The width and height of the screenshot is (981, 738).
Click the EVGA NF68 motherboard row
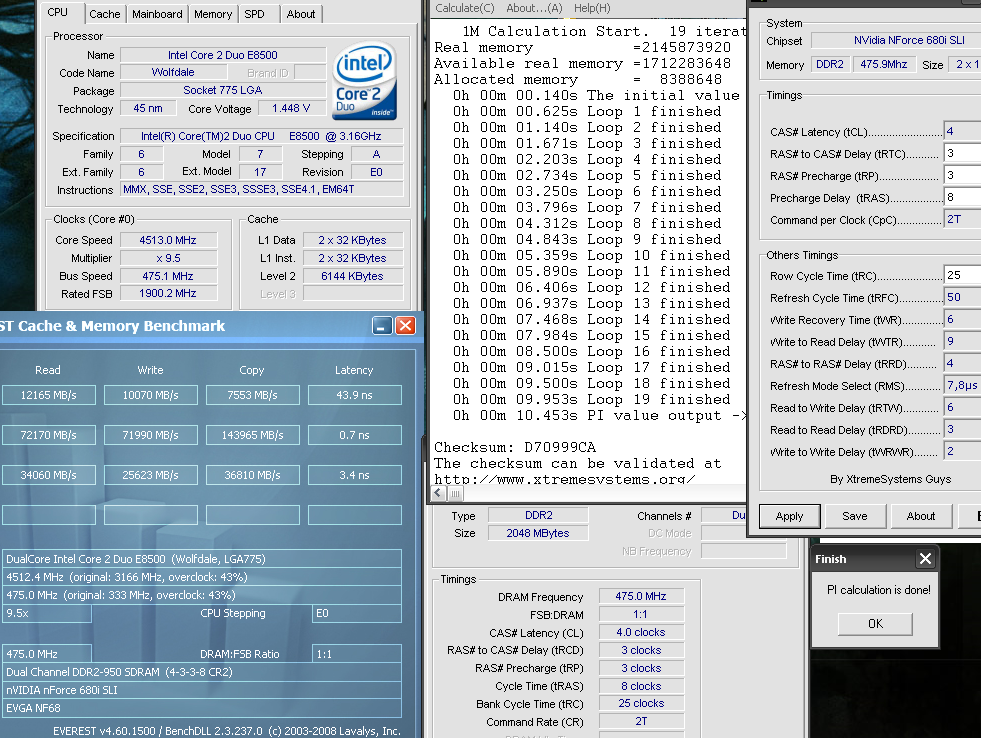[x=201, y=709]
